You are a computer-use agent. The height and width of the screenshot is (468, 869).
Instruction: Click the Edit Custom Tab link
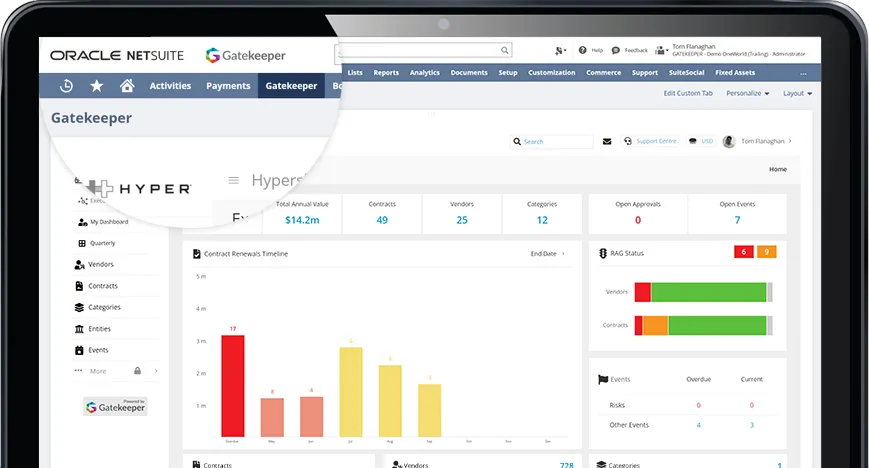pyautogui.click(x=688, y=93)
